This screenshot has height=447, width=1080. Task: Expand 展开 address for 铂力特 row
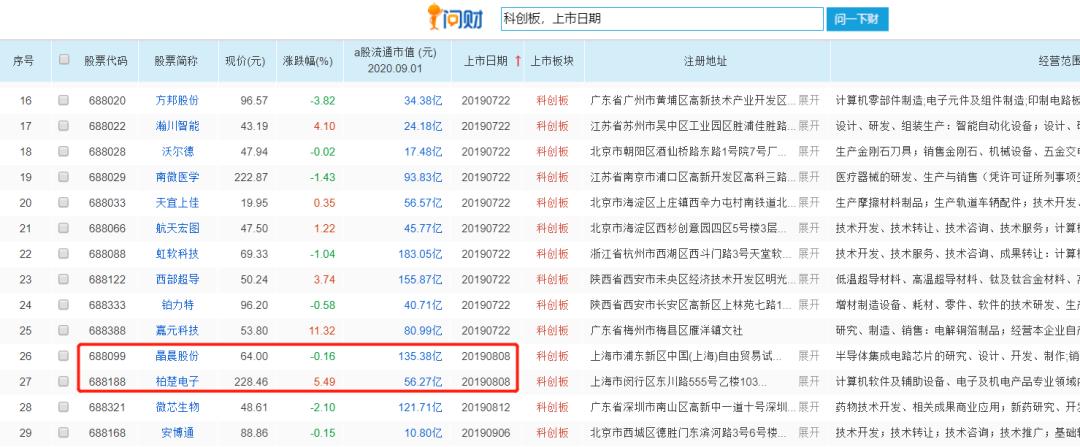pyautogui.click(x=809, y=305)
